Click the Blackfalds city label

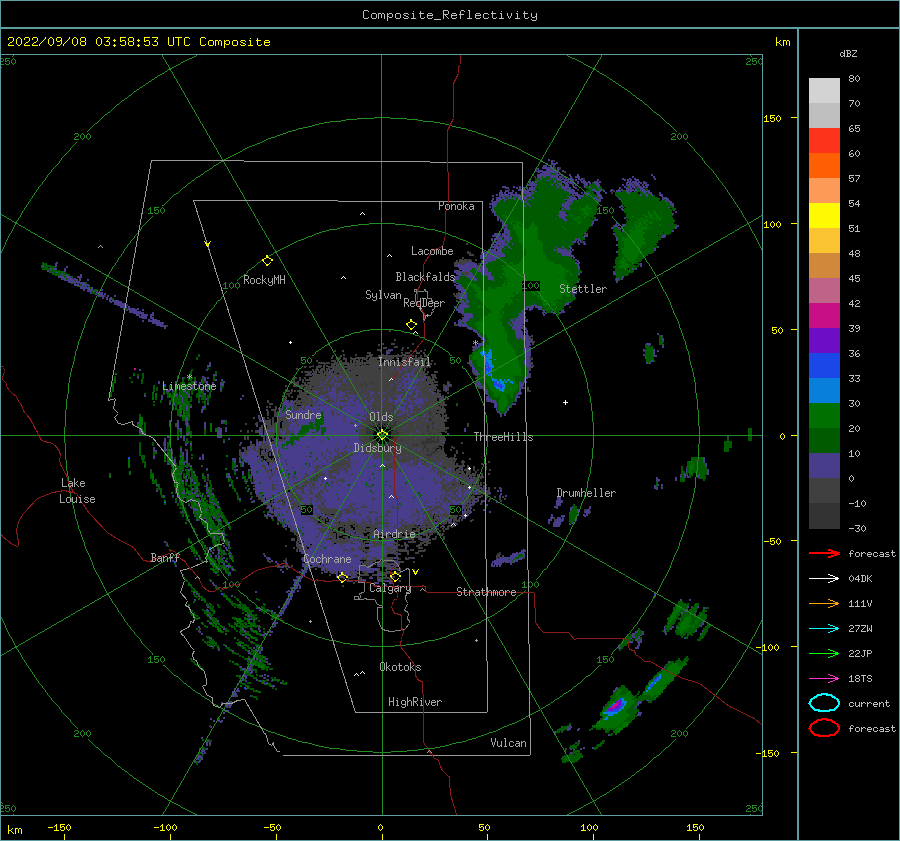425,277
